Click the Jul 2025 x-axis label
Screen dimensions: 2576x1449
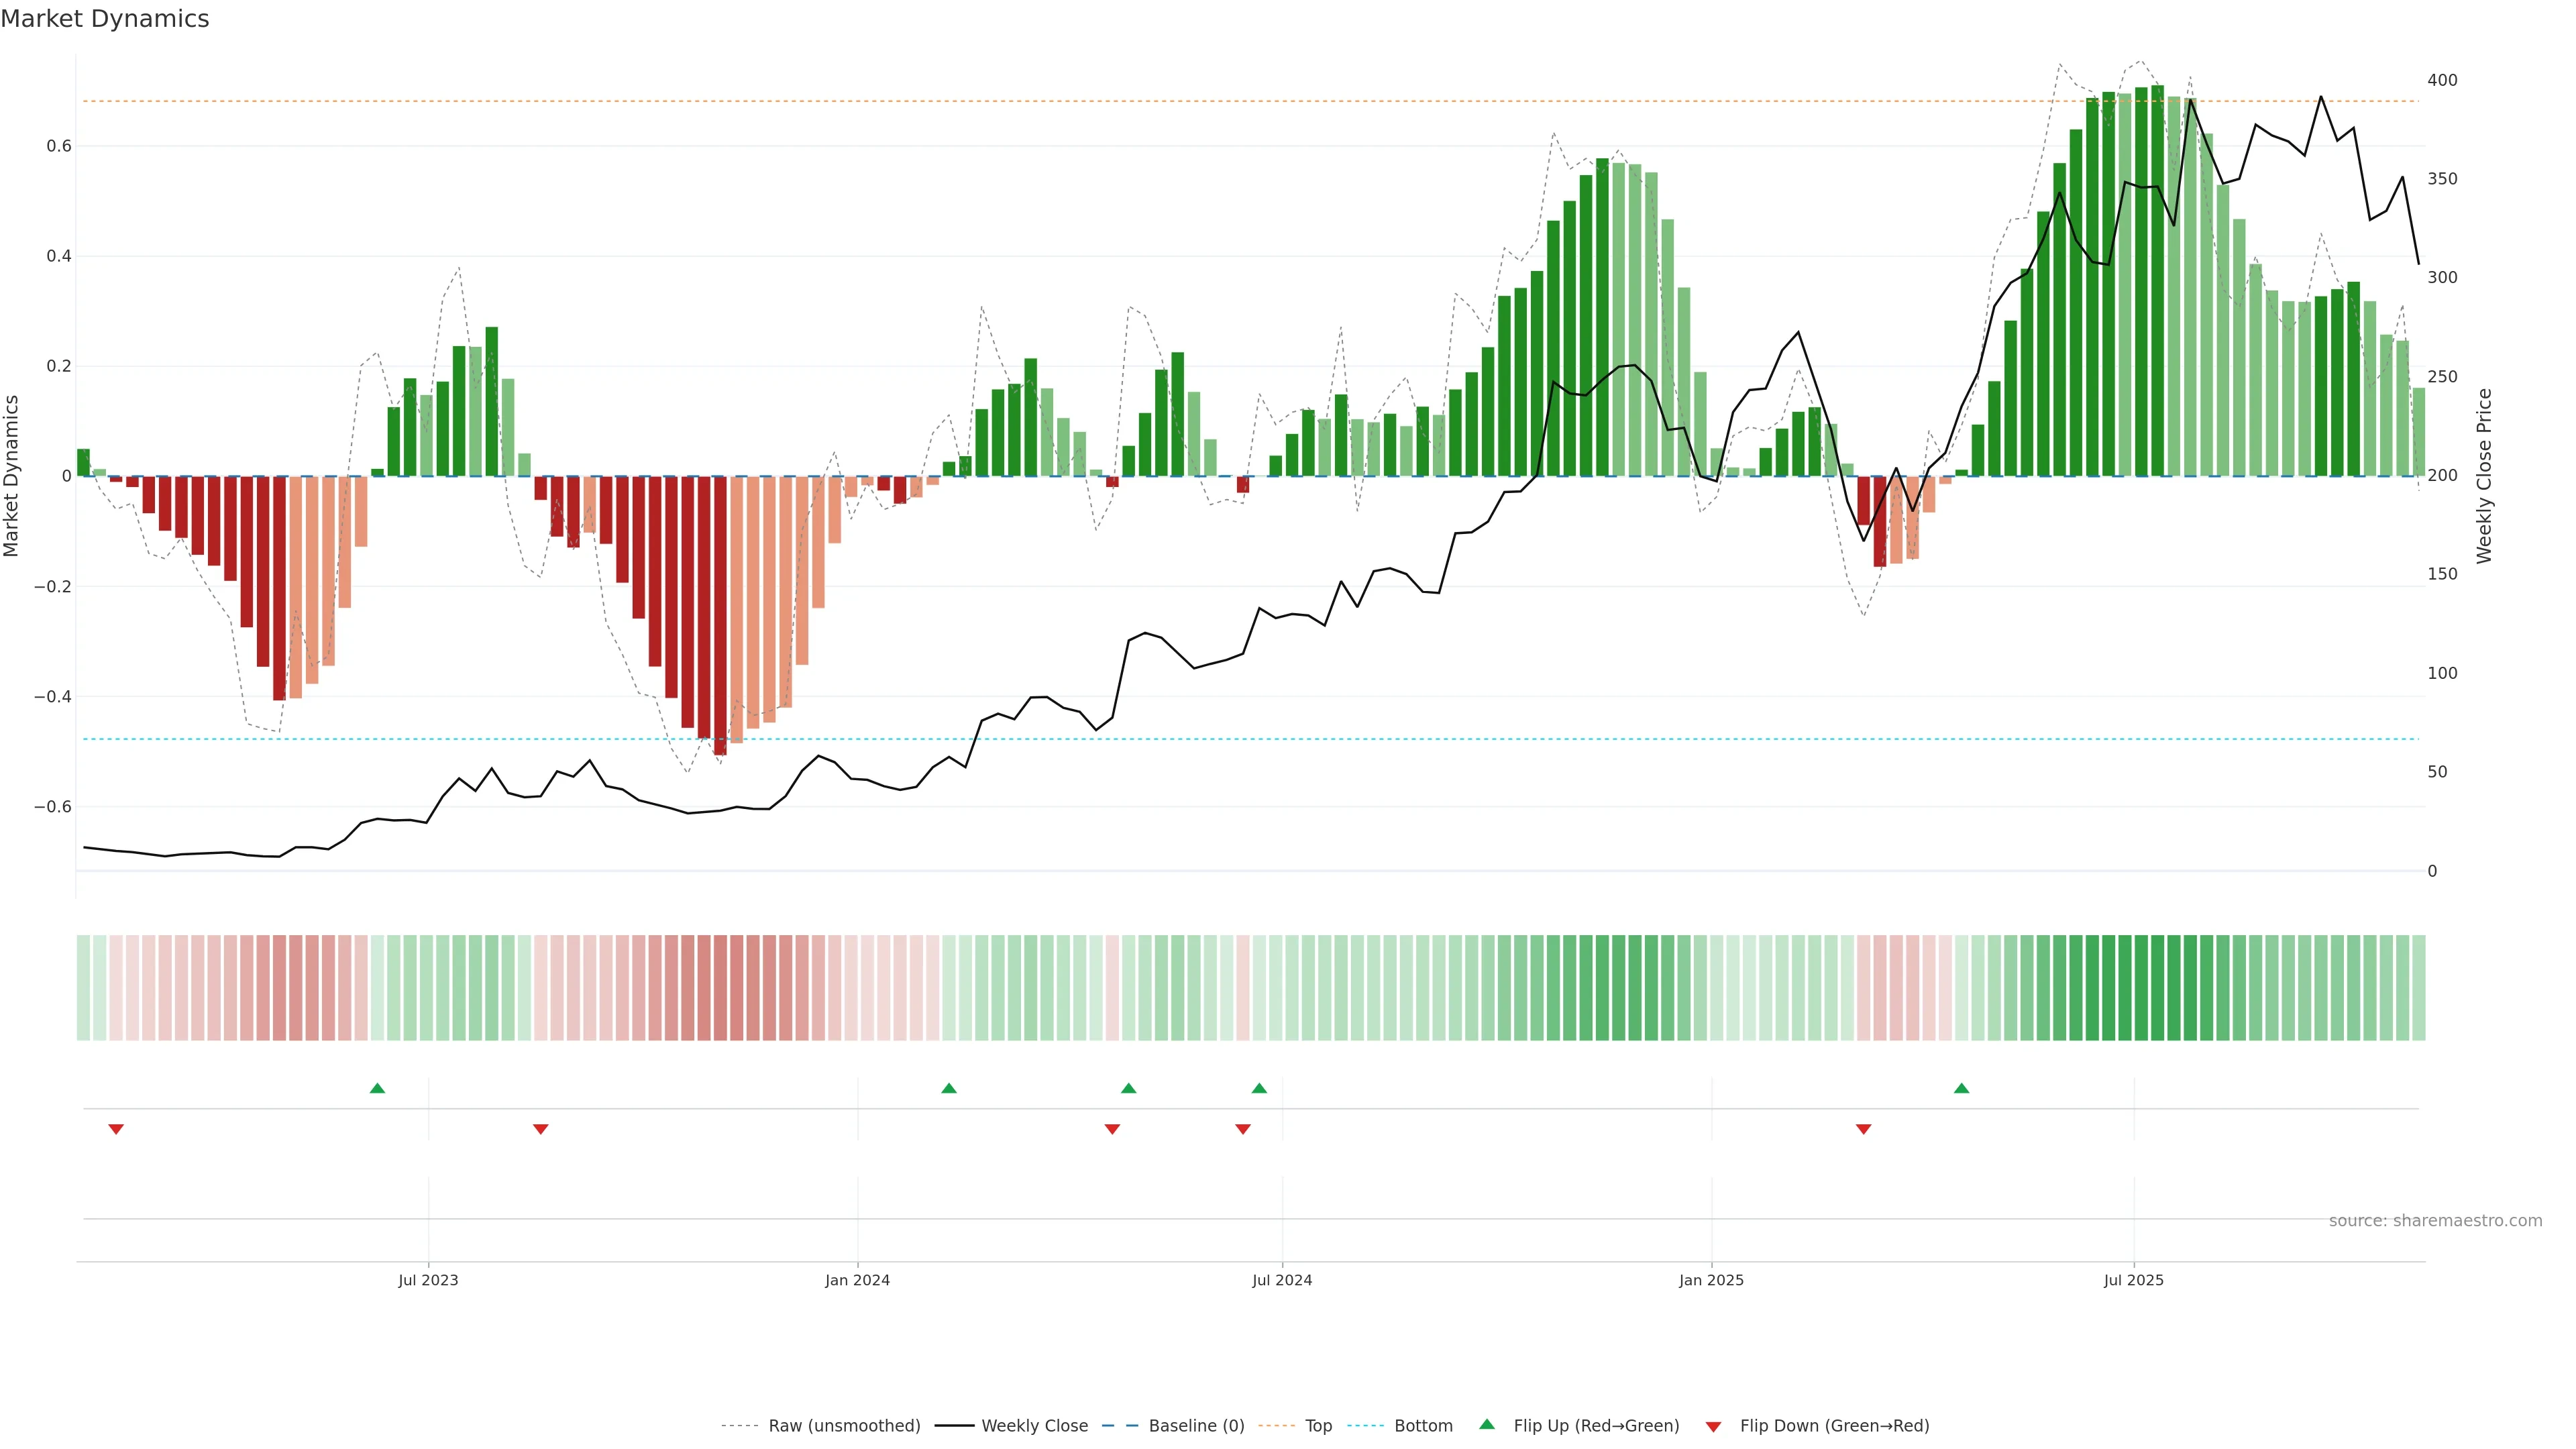2133,1280
